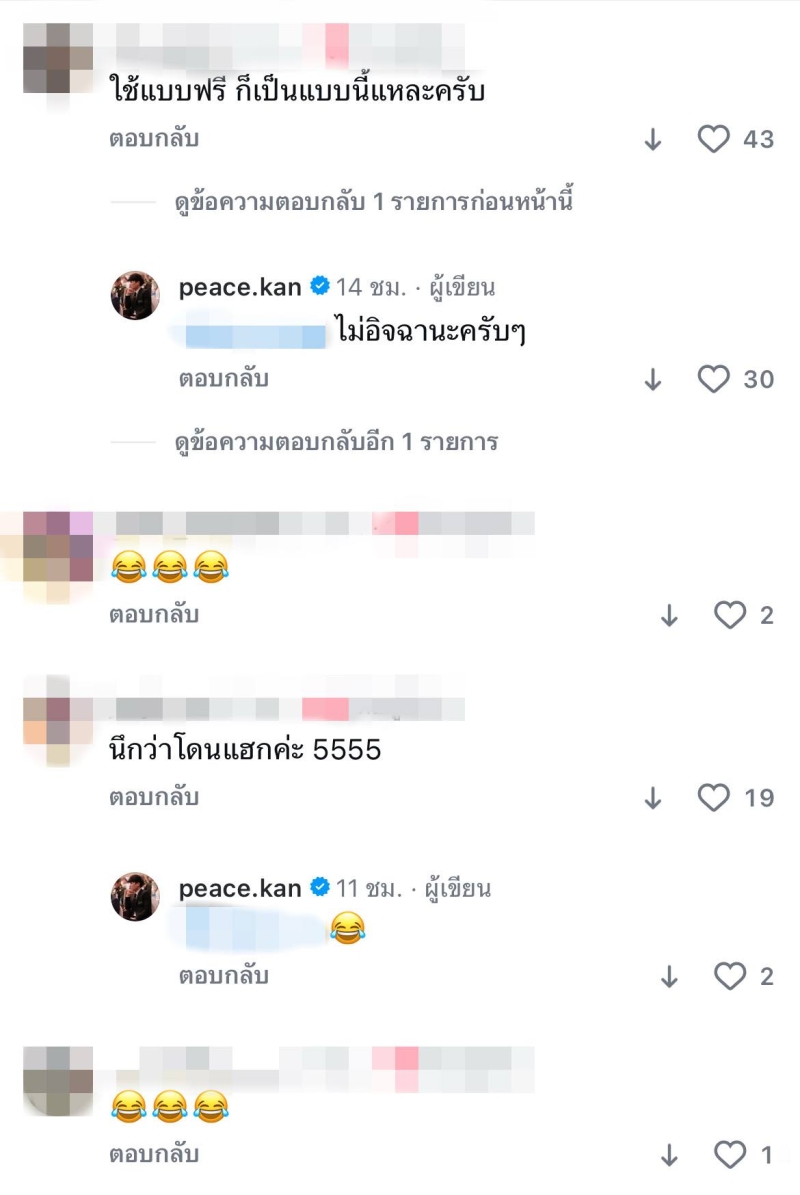Like the comment with 19 likes
Viewport: 800px width, 1195px height.
[714, 798]
